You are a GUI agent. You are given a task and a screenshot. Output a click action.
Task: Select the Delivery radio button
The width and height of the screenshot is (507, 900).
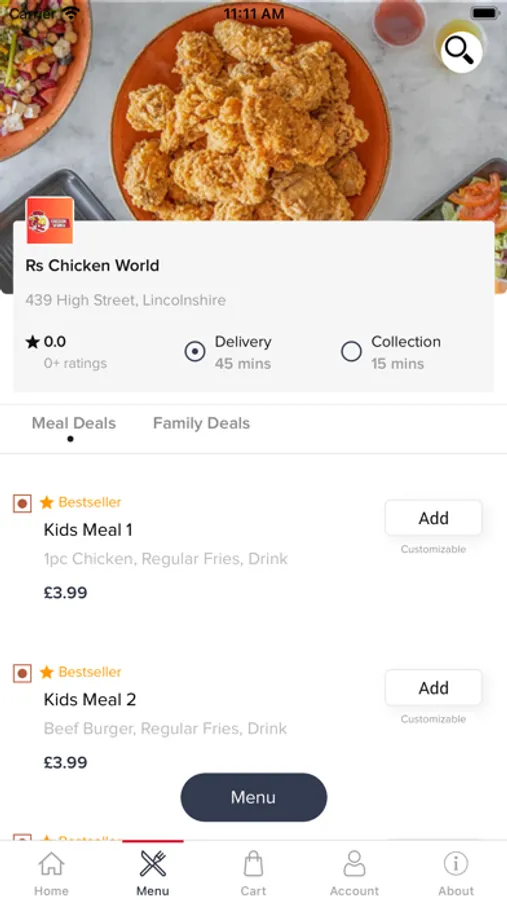click(195, 351)
